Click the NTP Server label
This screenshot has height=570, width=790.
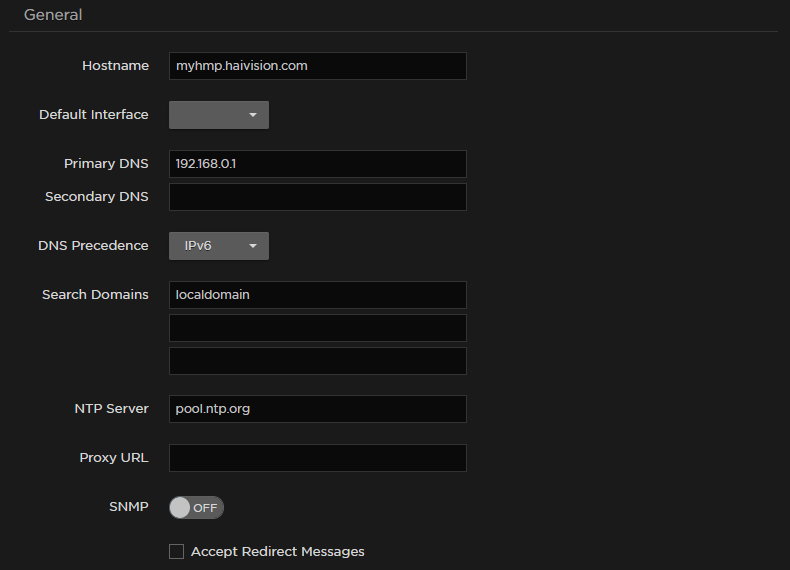pos(111,408)
